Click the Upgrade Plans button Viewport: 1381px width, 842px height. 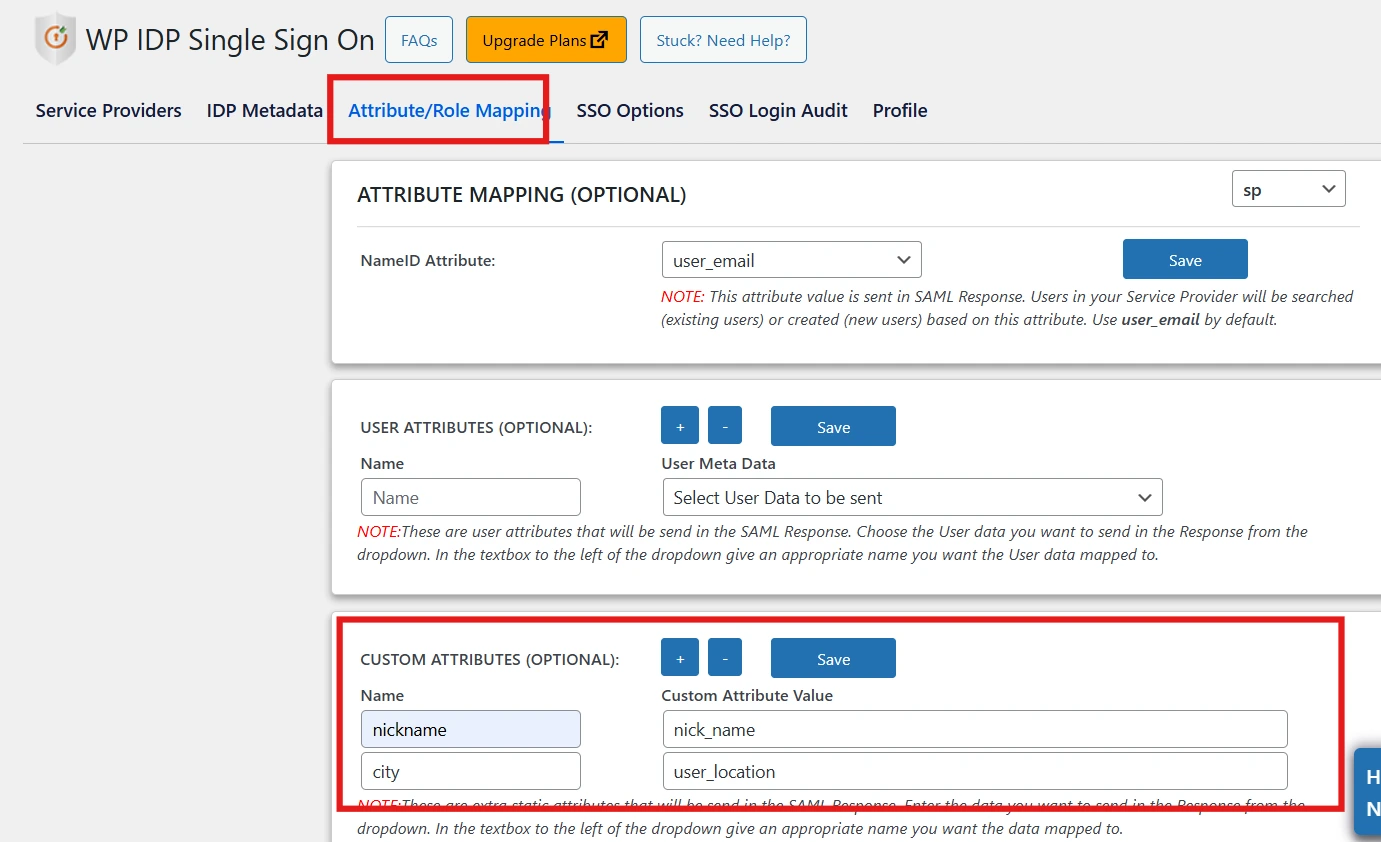tap(546, 40)
